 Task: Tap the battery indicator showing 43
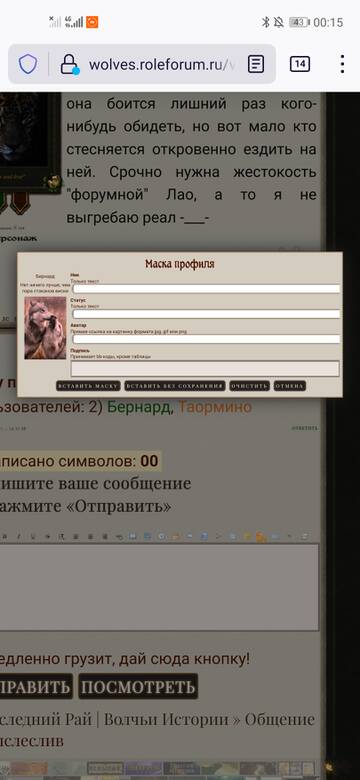(x=299, y=22)
